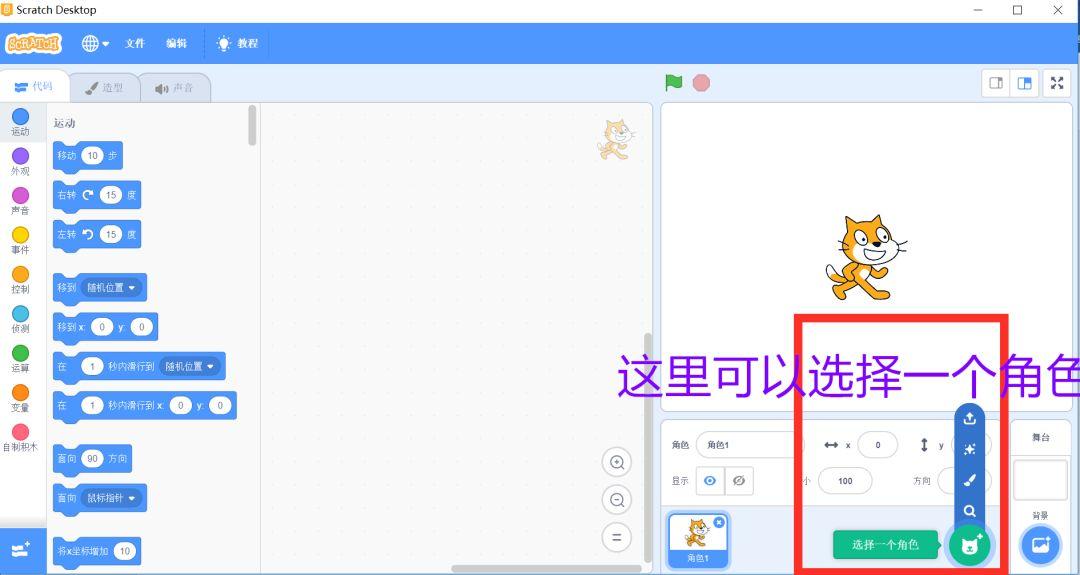Select the 外观 block category
This screenshot has height=575, width=1080.
21,162
